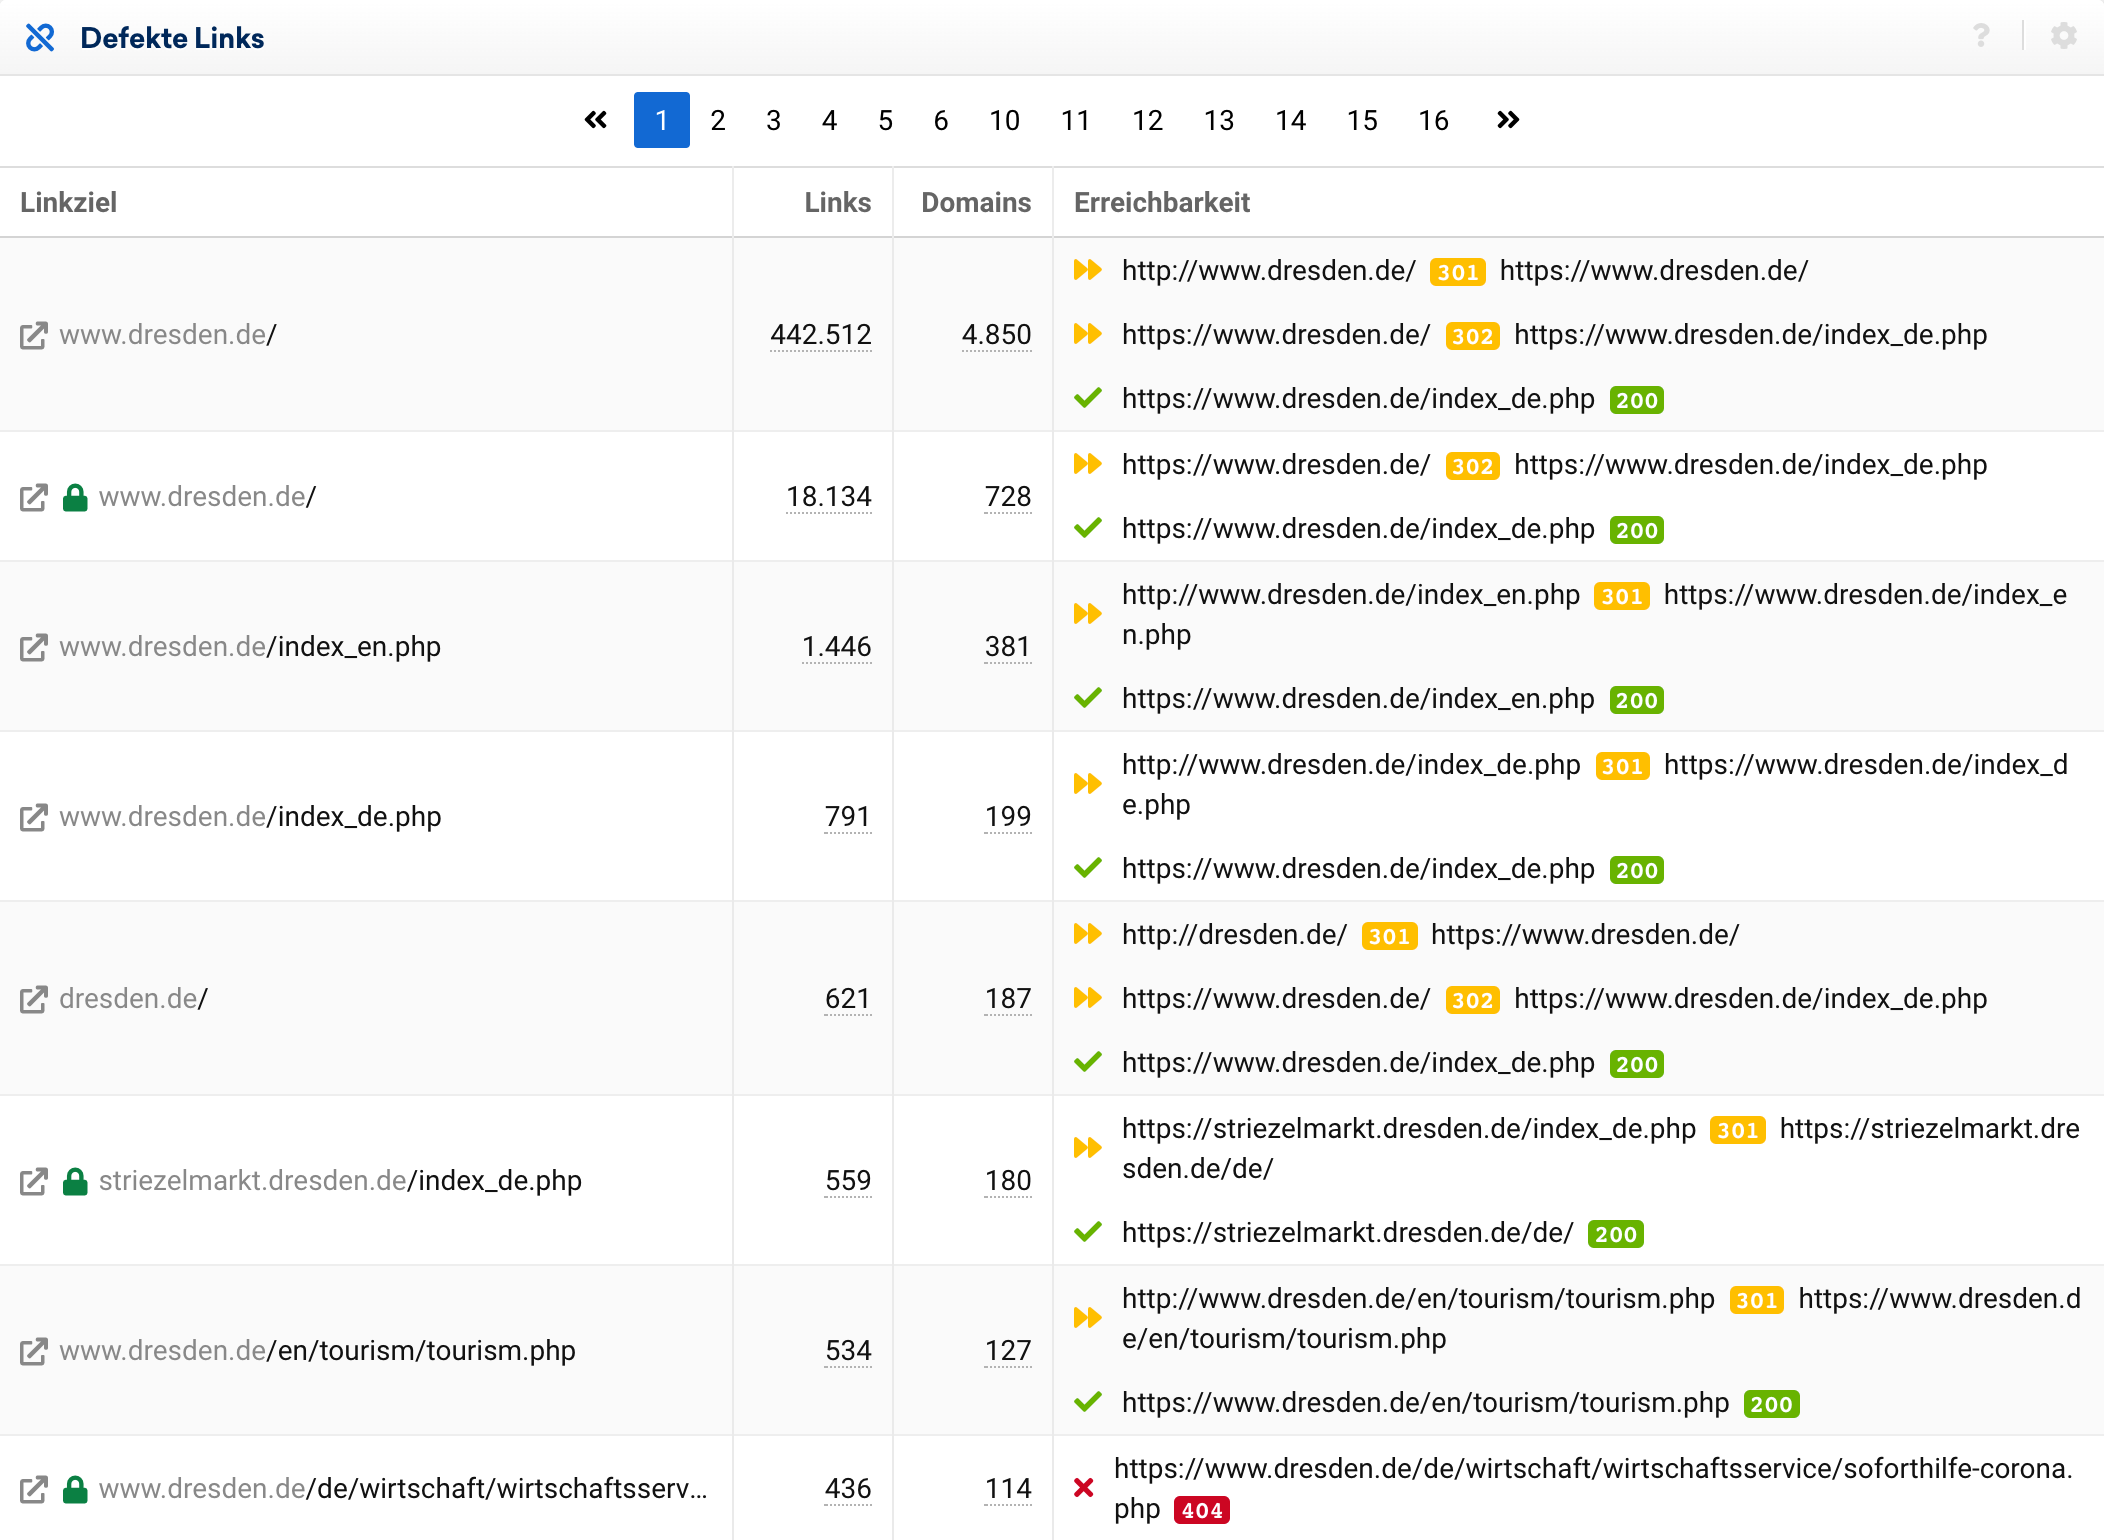
Task: Open external link icon for dresden.de/
Action: pos(34,999)
